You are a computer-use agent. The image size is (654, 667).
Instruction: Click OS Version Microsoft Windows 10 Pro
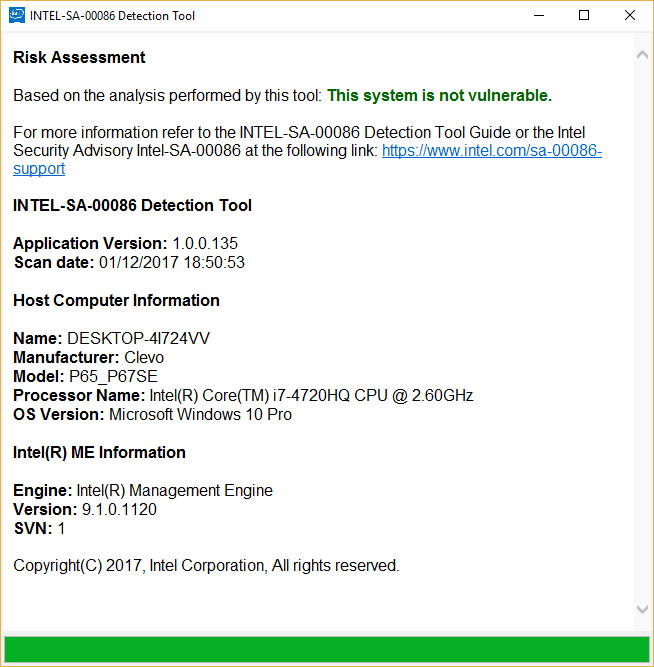tap(200, 414)
